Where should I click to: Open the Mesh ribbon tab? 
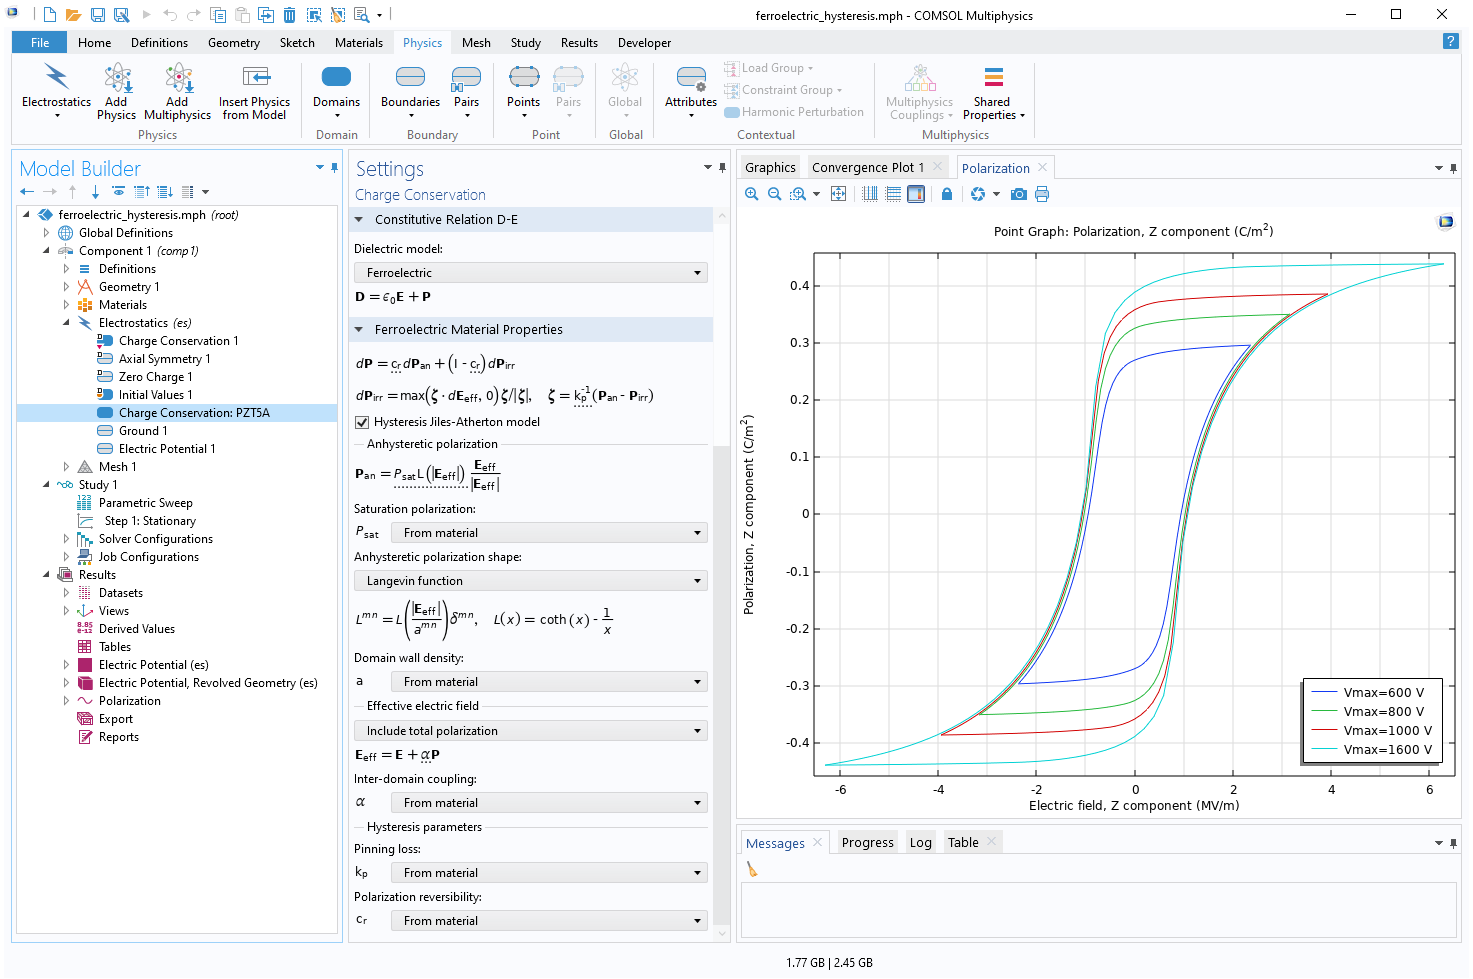tap(476, 43)
